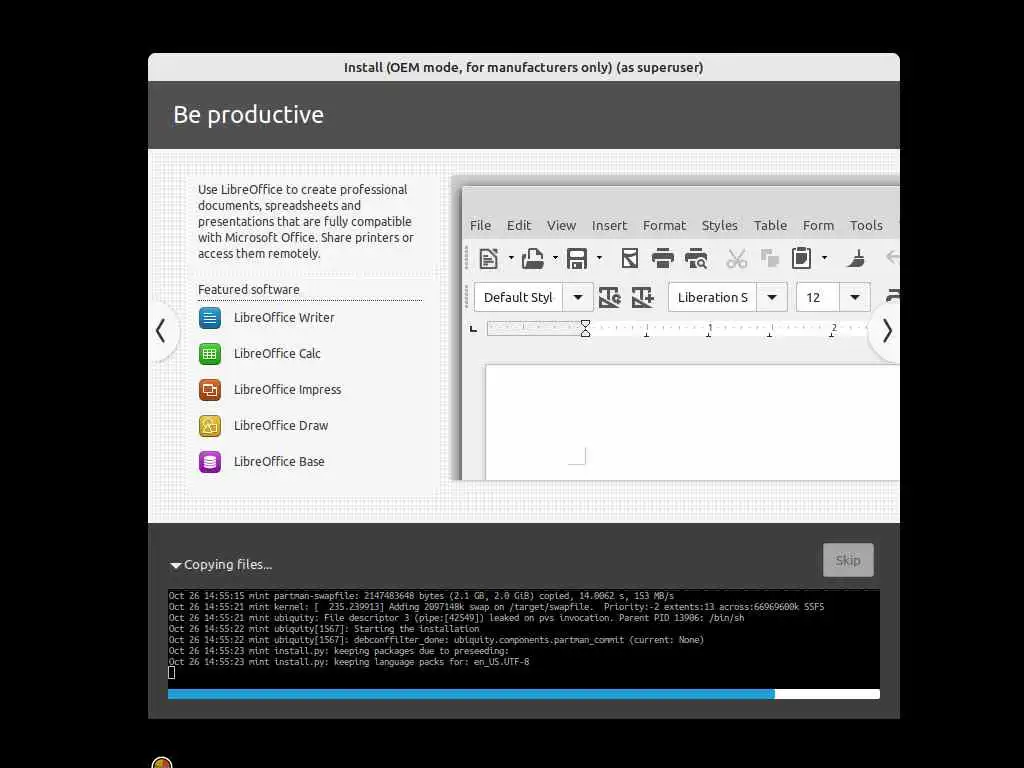Advance to next slide with right arrow
The image size is (1024, 768).
(886, 330)
